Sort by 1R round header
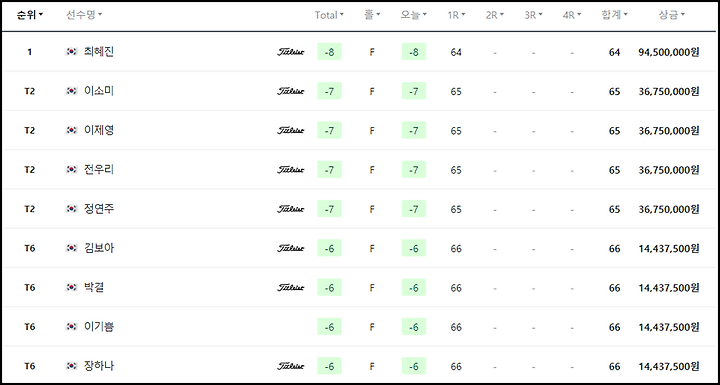This screenshot has width=720, height=385. [x=456, y=15]
